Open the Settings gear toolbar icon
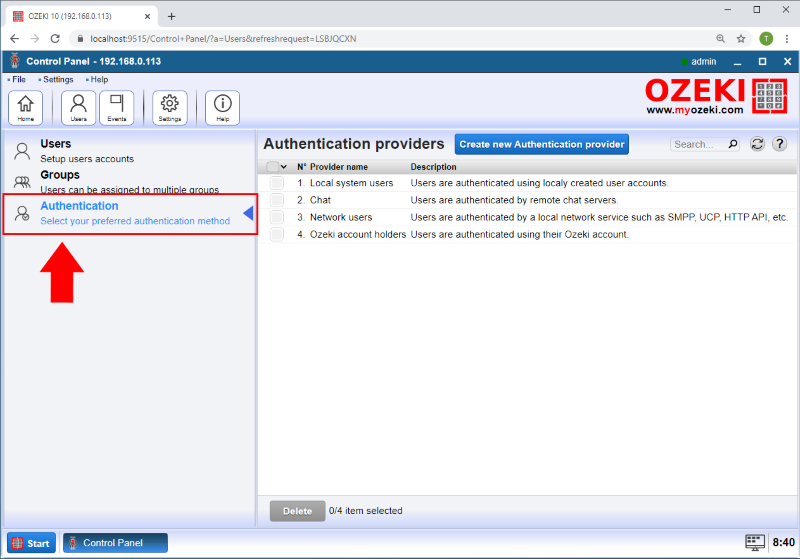This screenshot has height=559, width=800. pyautogui.click(x=170, y=108)
